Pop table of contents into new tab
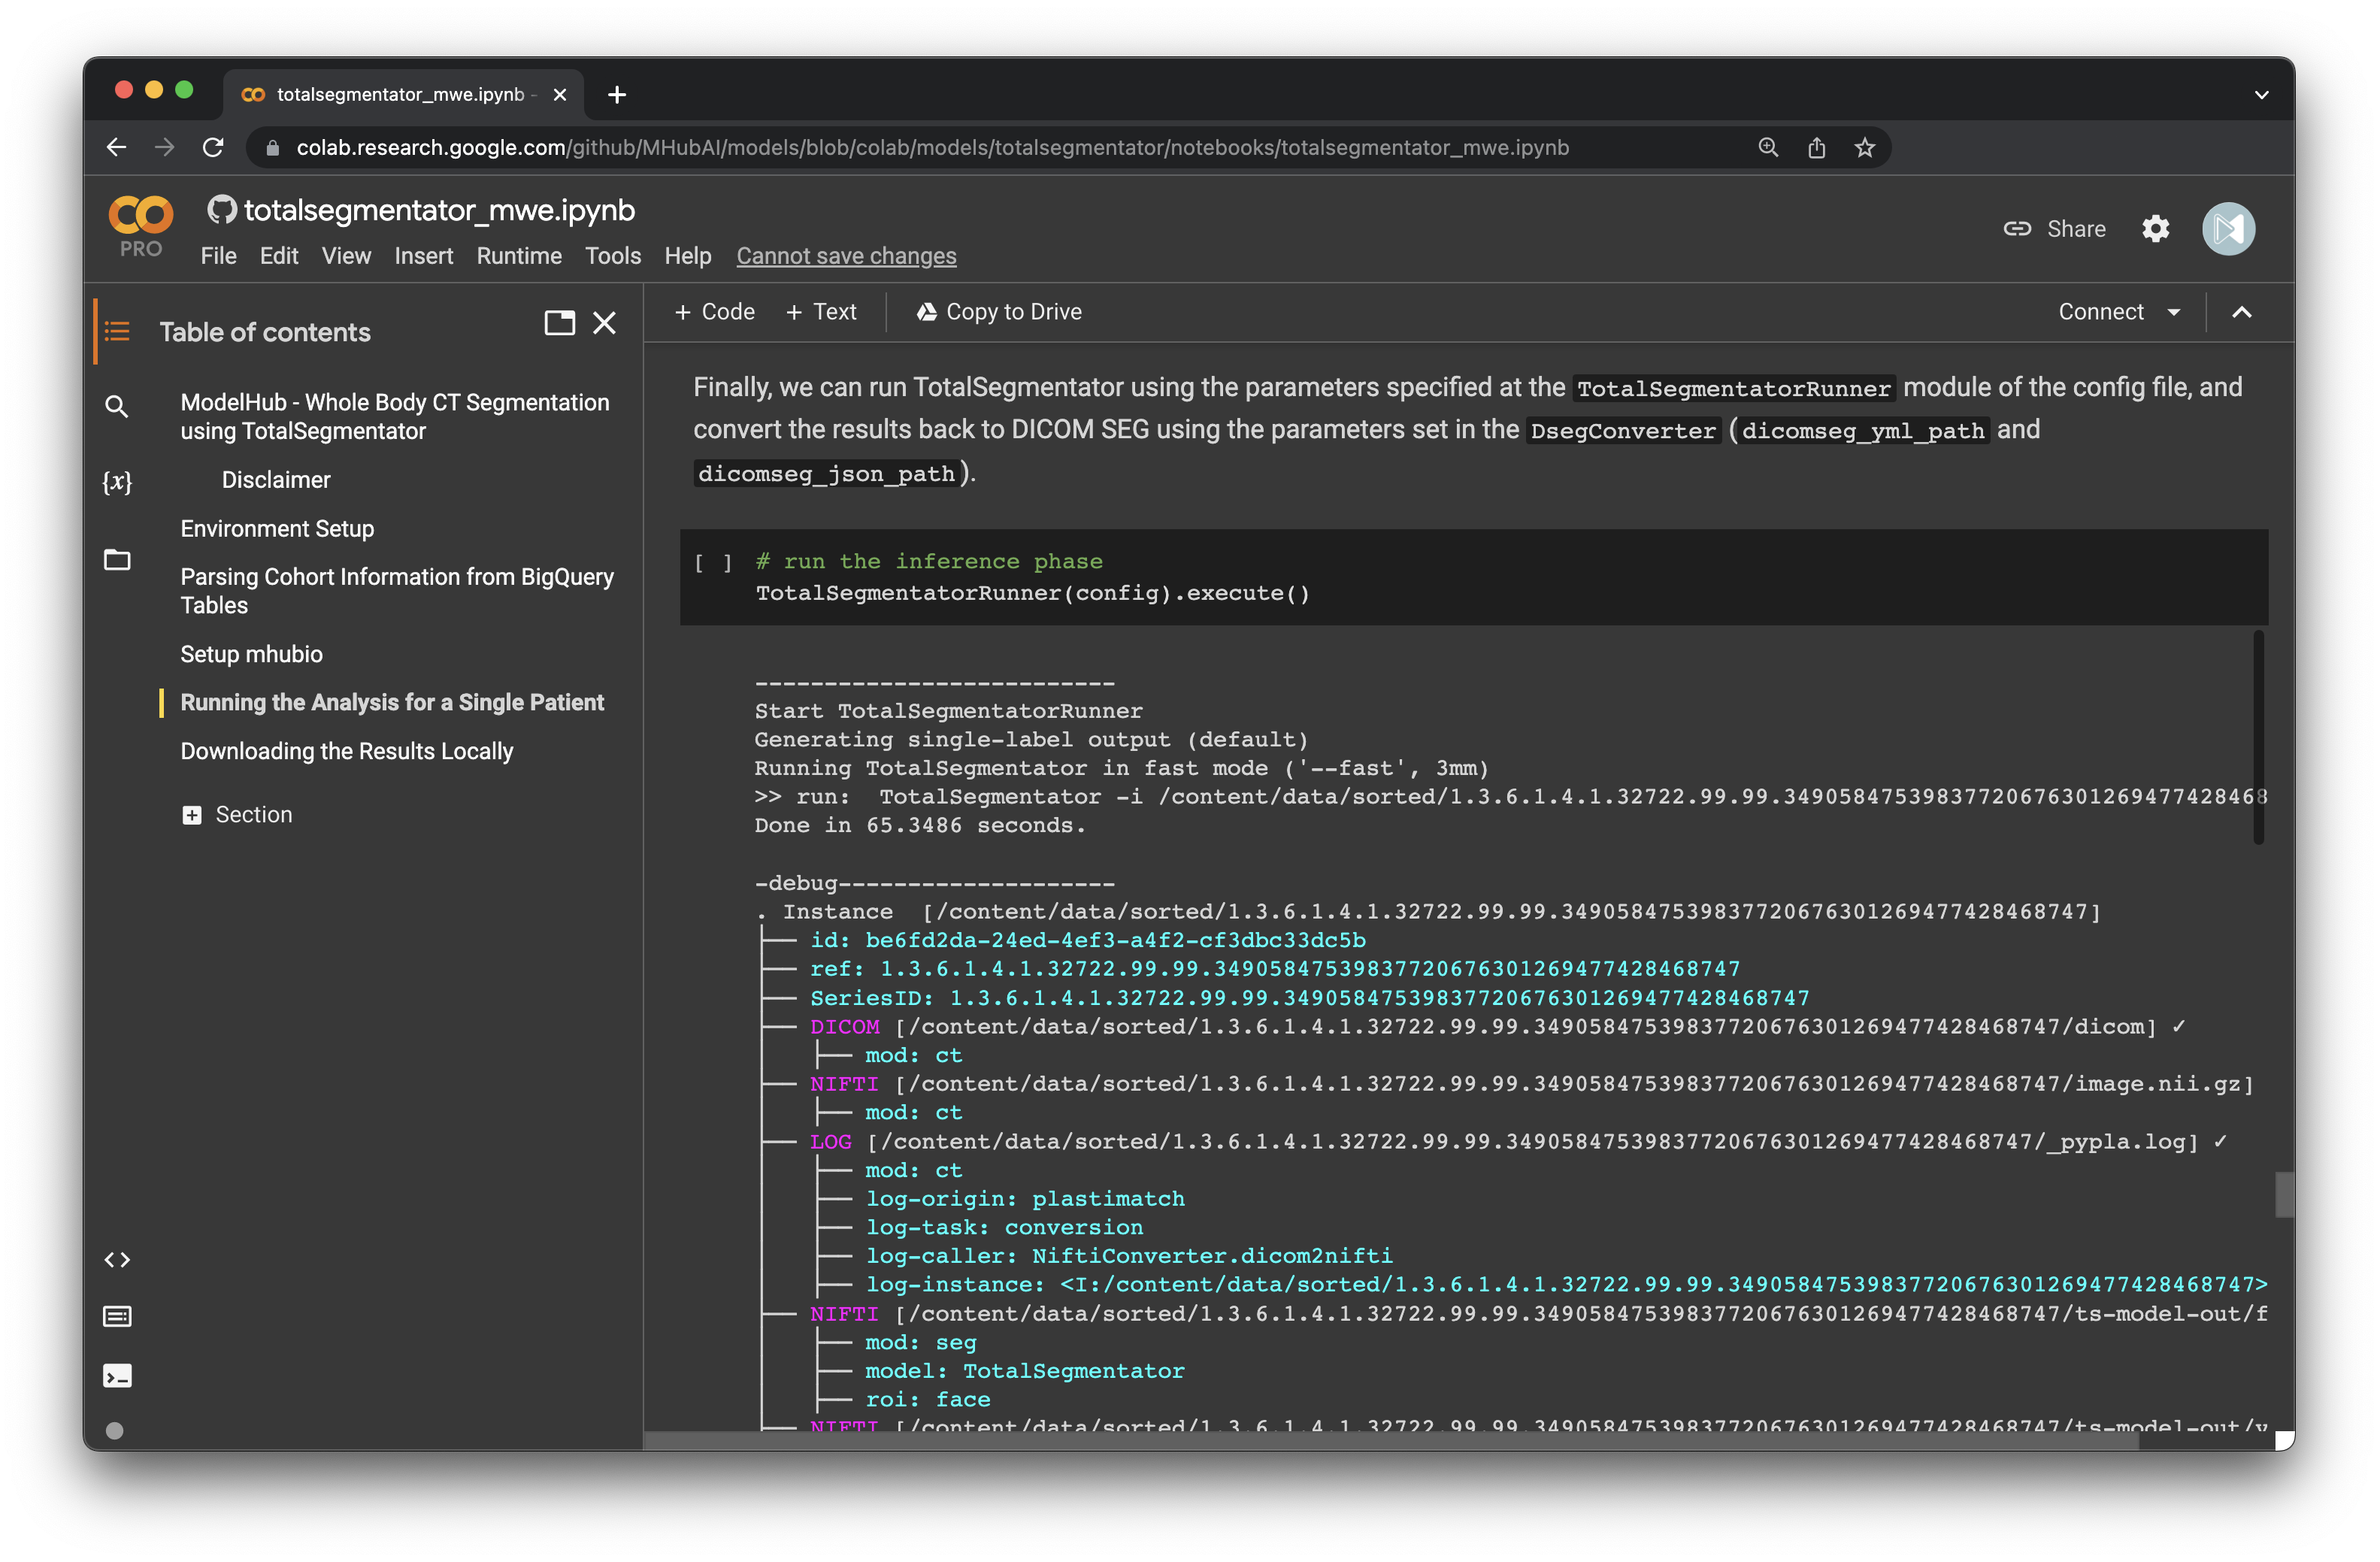 point(559,323)
